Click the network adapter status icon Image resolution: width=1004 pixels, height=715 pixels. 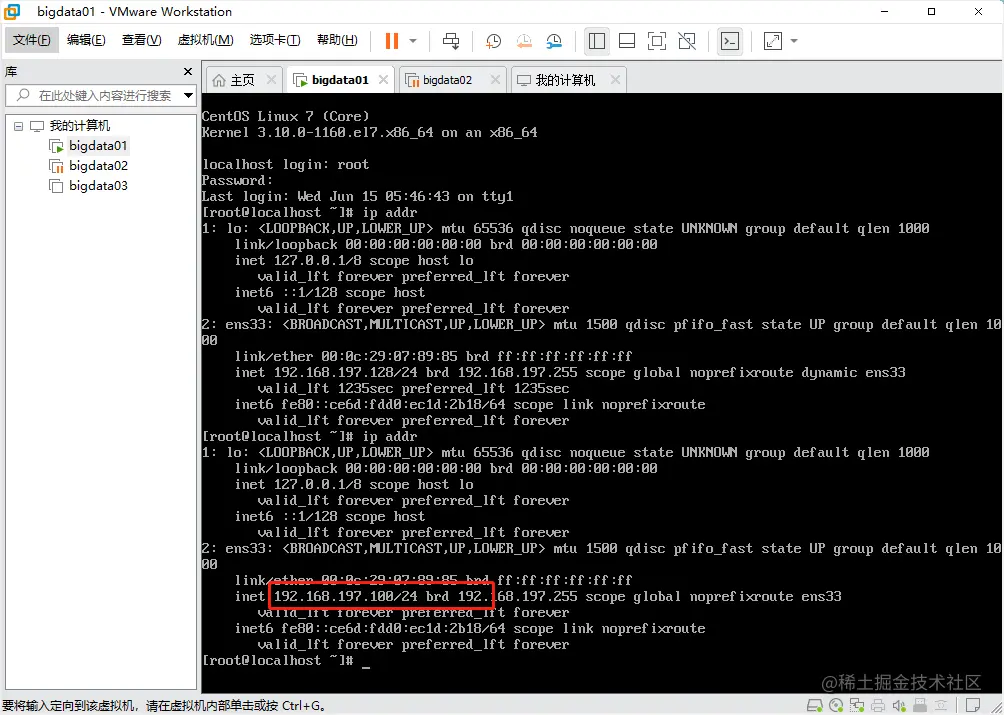pos(857,705)
